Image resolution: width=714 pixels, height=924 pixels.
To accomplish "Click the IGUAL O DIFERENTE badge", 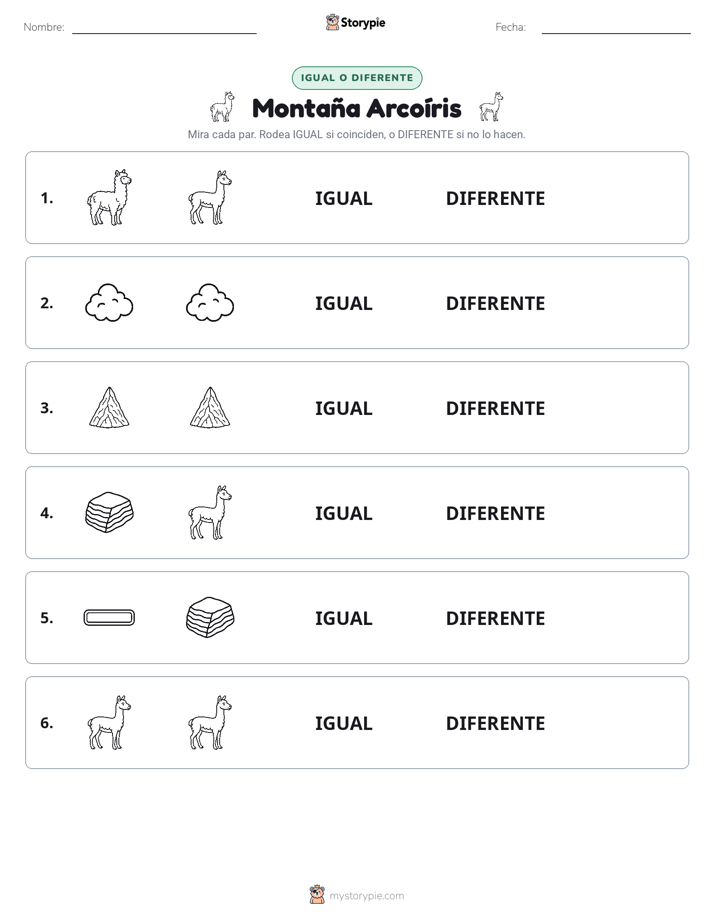I will [357, 78].
